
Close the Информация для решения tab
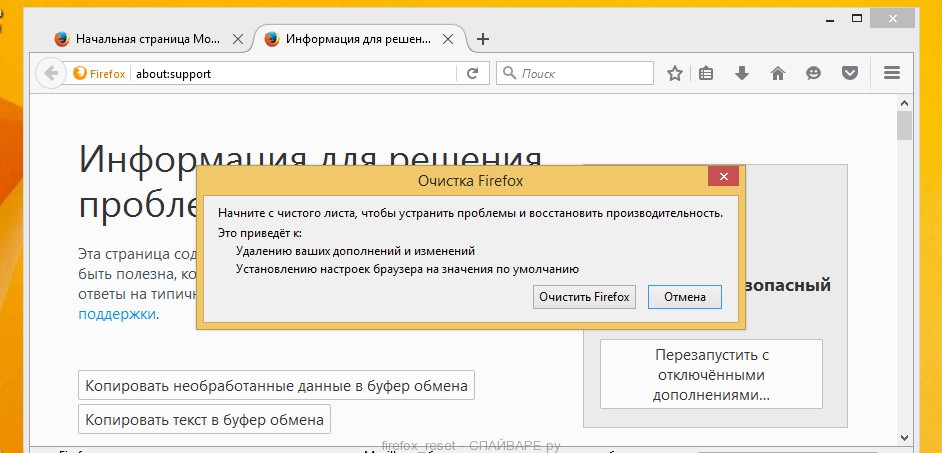pyautogui.click(x=448, y=40)
